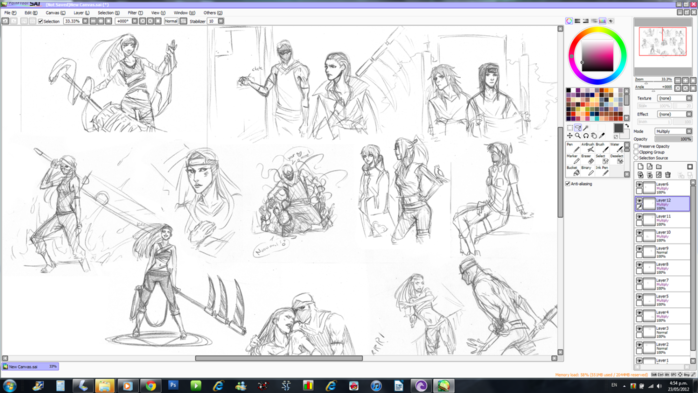Delete layer with the trash icon
The width and height of the screenshot is (698, 393).
tap(667, 175)
